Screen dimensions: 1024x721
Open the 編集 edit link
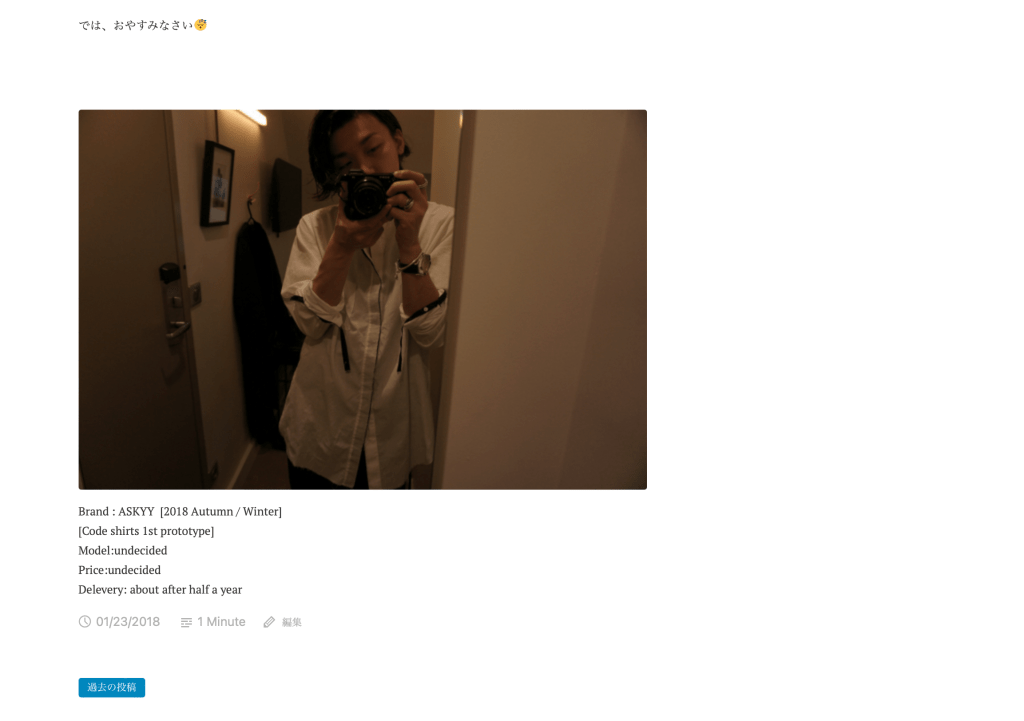292,622
